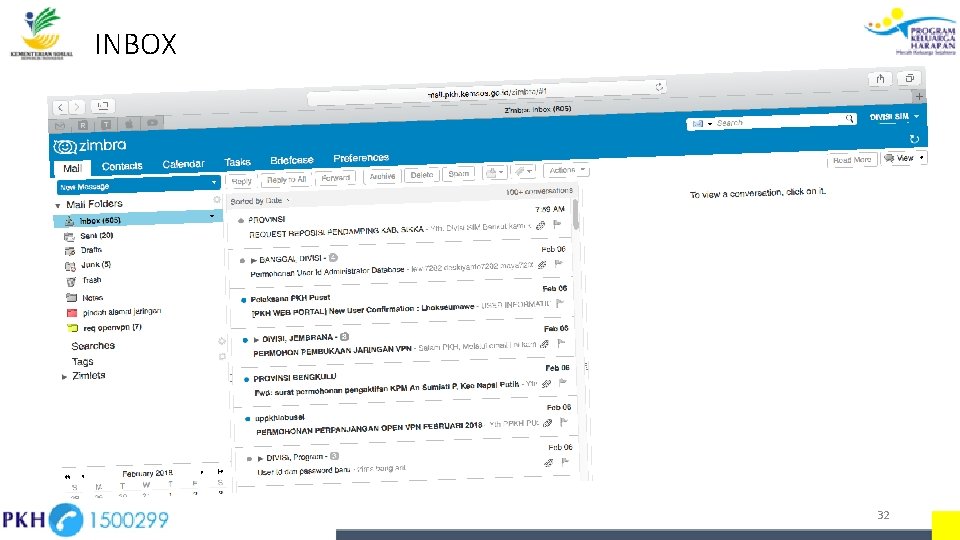Open a new browser tab
Image resolution: width=960 pixels, height=540 pixels.
click(919, 96)
